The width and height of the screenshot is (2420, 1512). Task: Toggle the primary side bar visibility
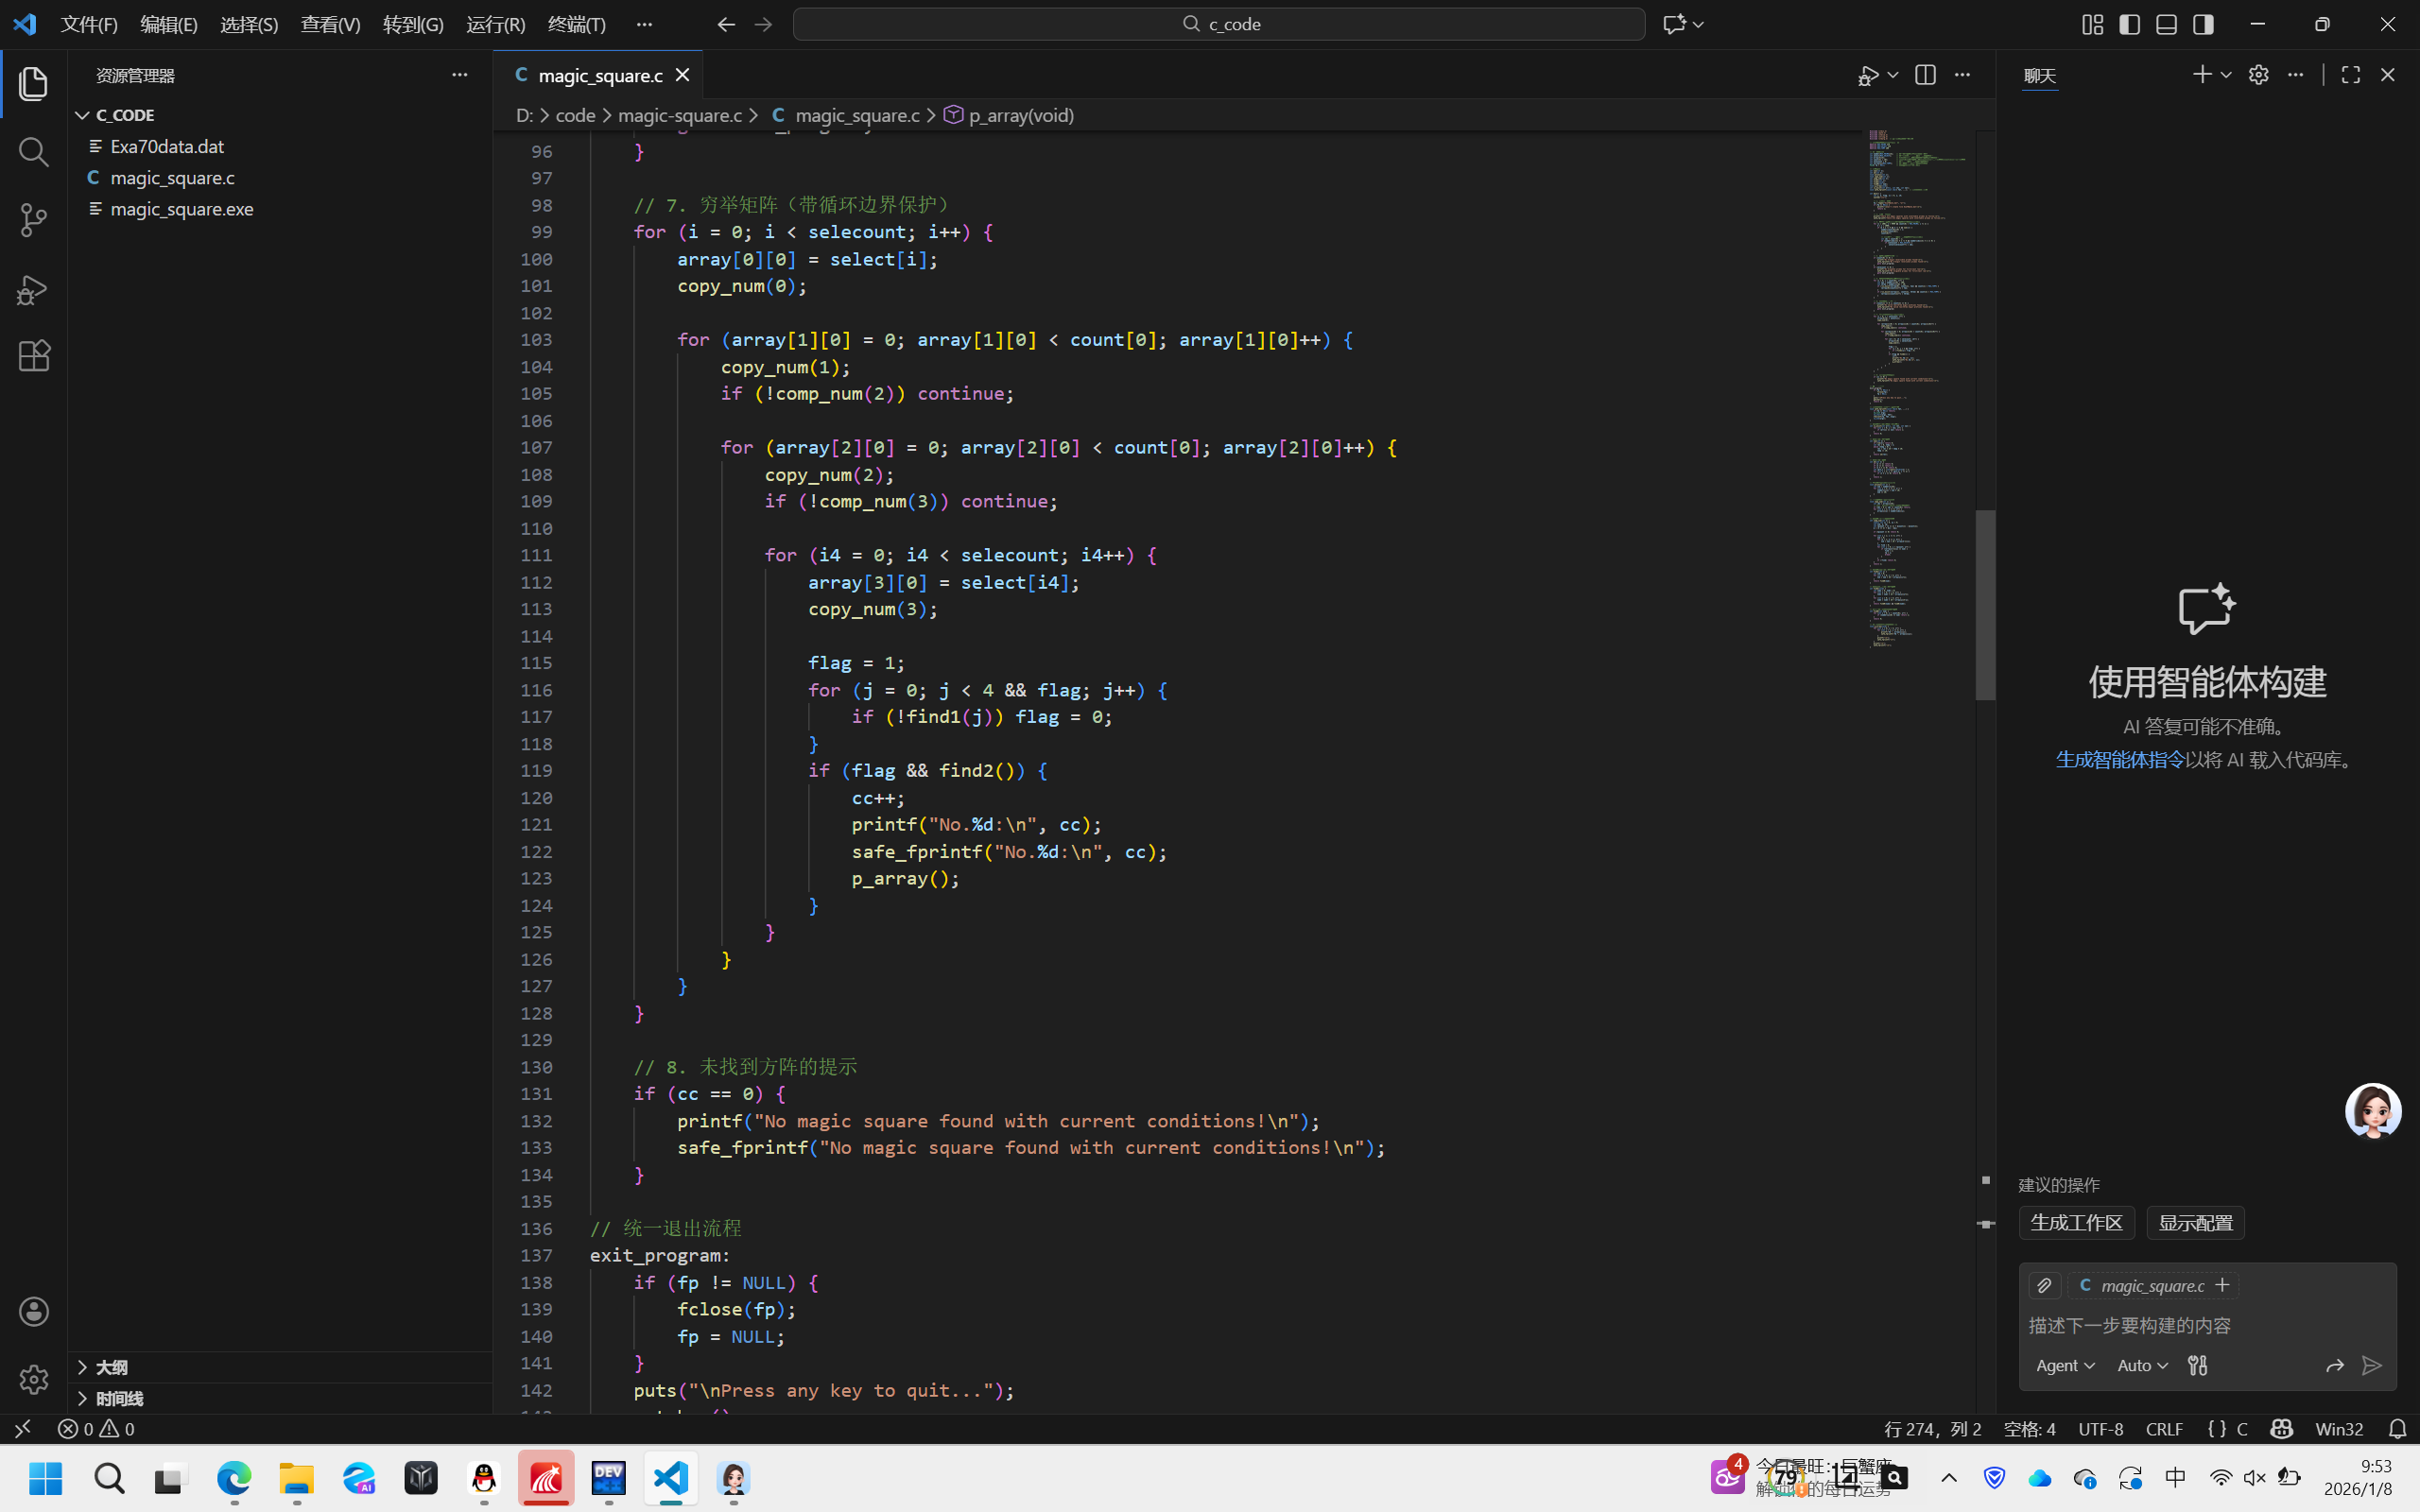[x=2130, y=24]
